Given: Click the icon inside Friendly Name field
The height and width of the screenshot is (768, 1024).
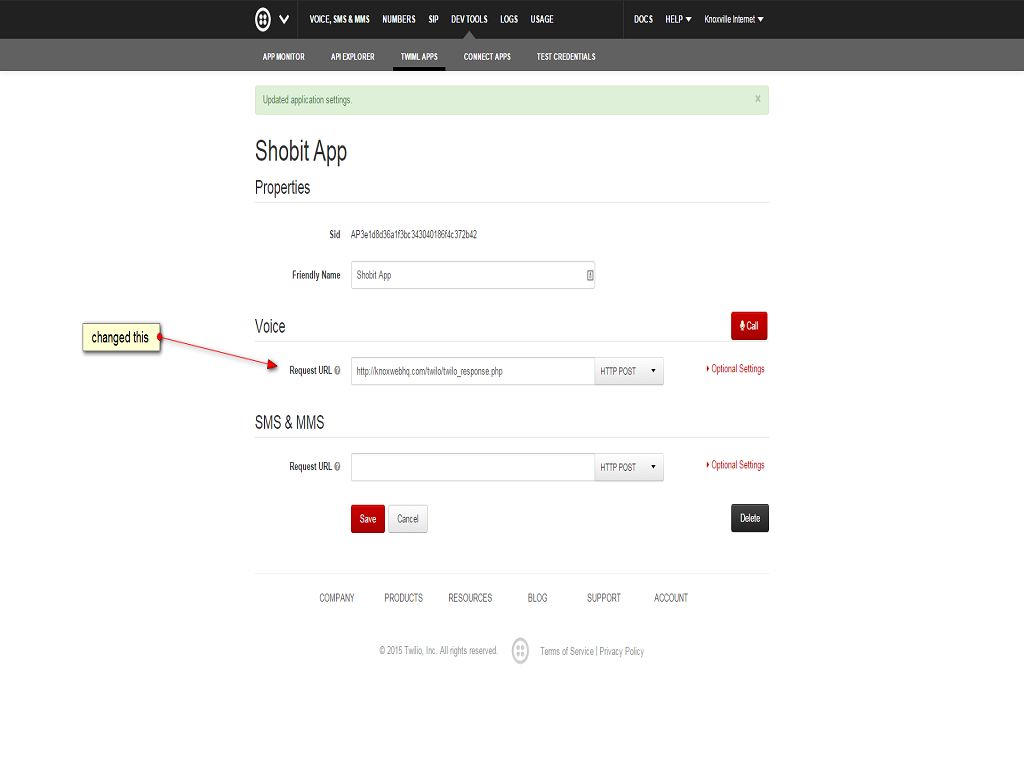Looking at the screenshot, I should [x=590, y=275].
